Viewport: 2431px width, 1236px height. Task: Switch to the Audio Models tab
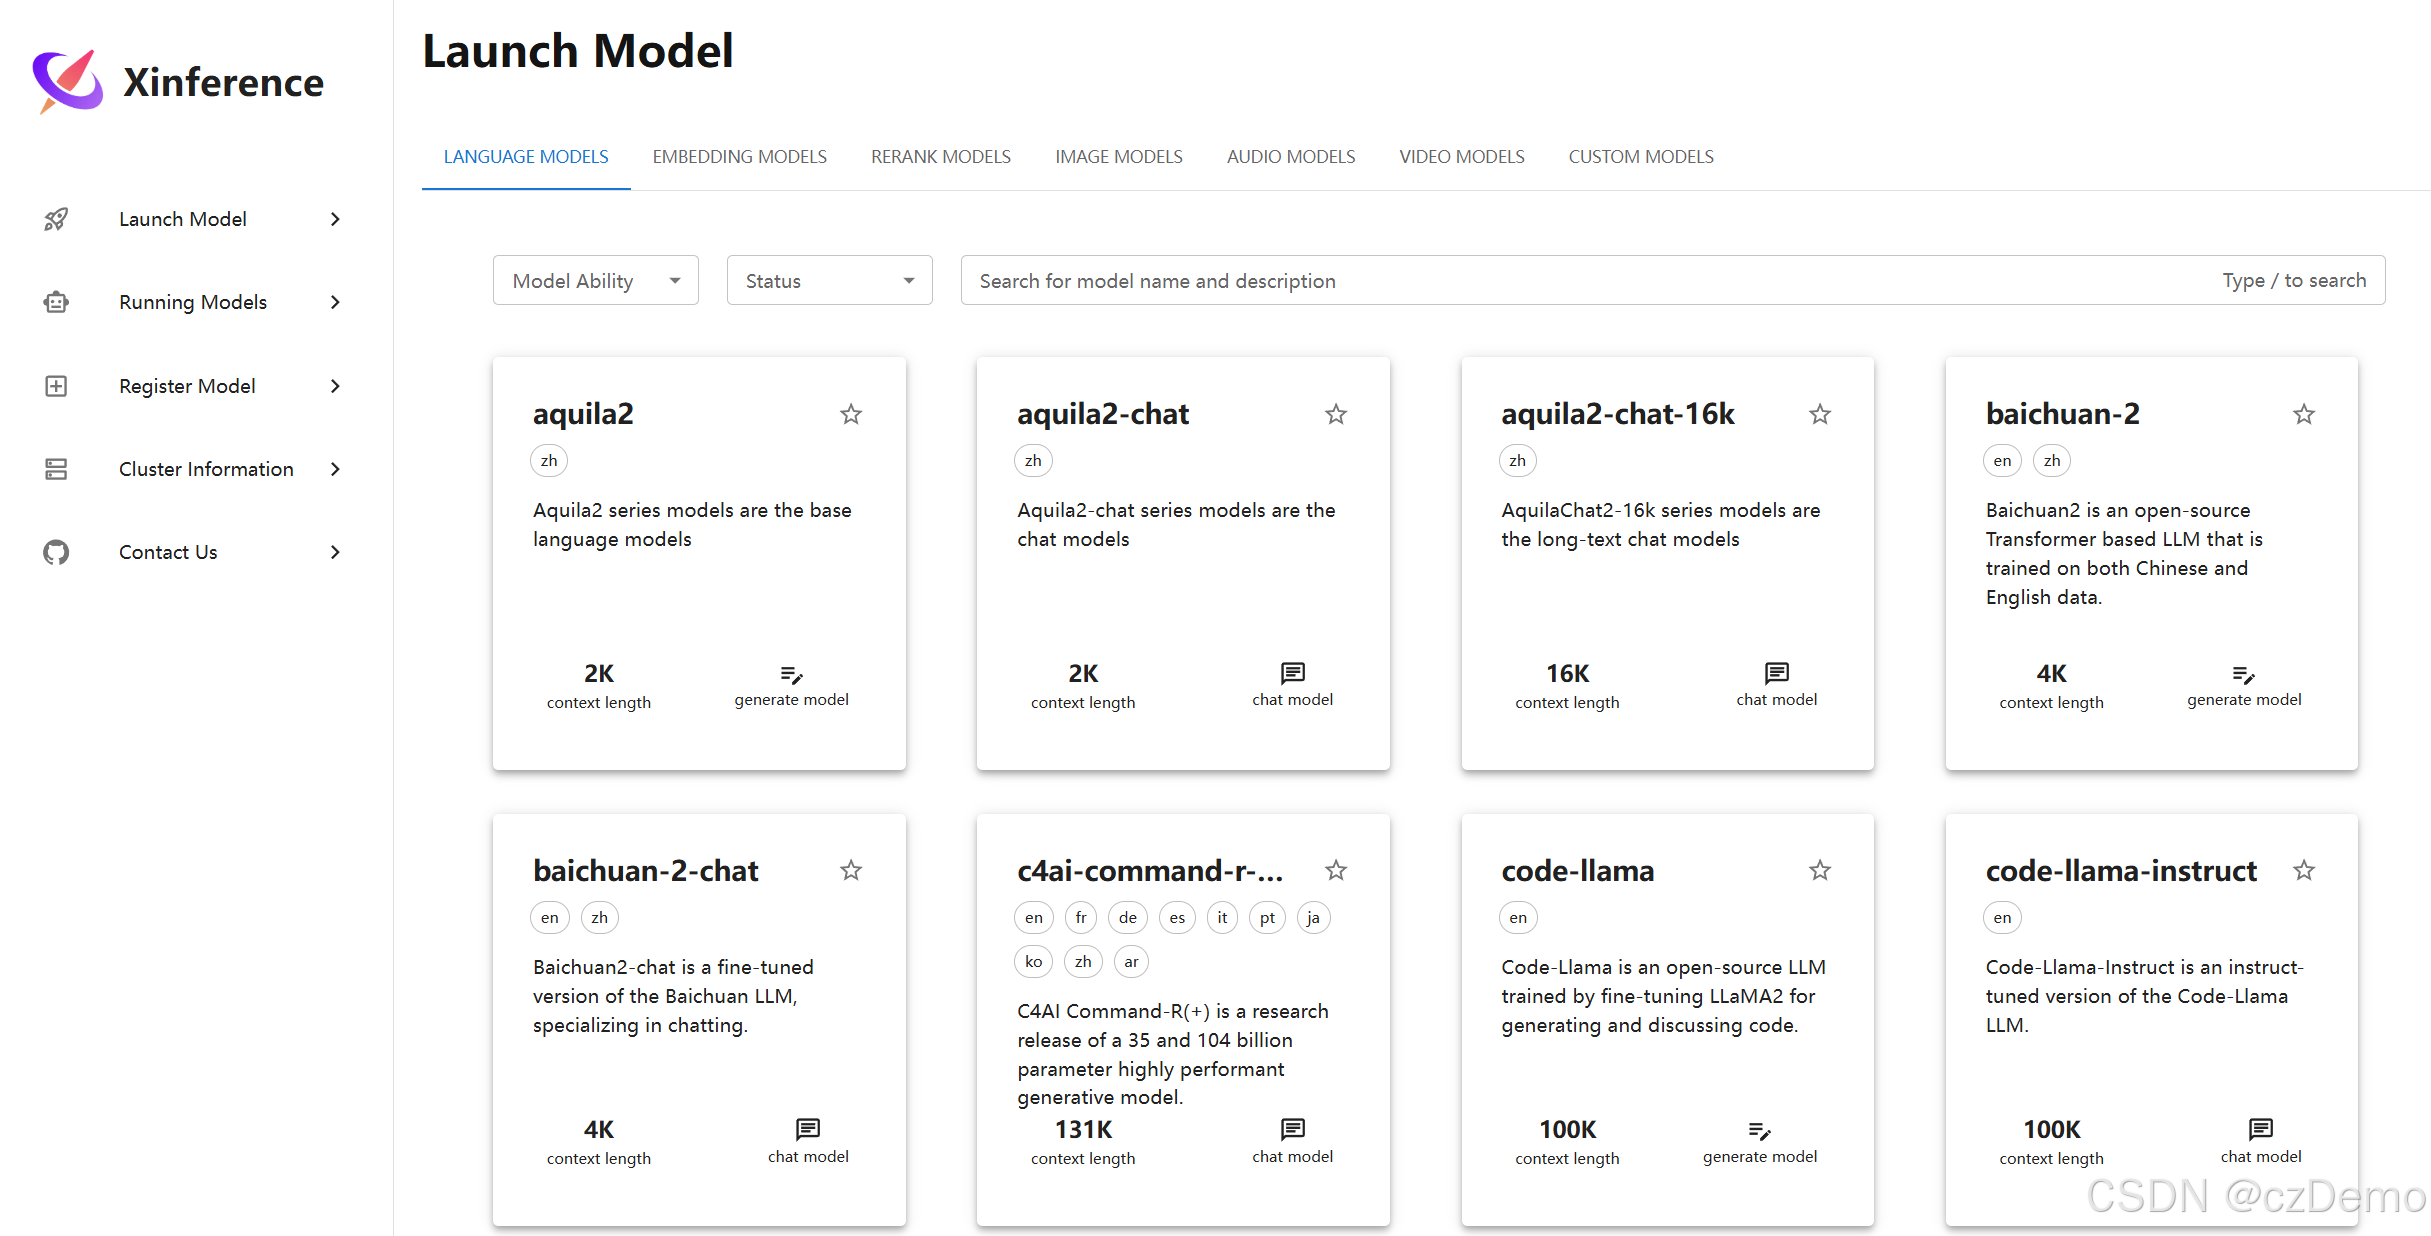click(x=1291, y=157)
